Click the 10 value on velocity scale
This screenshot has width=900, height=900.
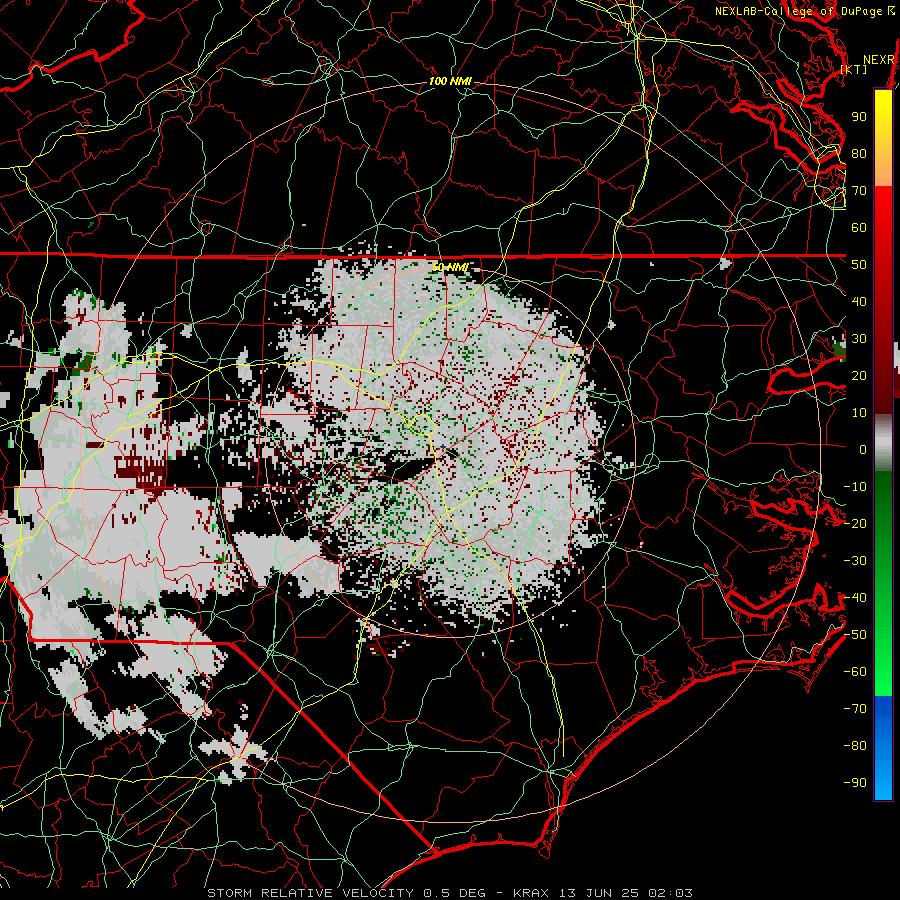(x=859, y=413)
